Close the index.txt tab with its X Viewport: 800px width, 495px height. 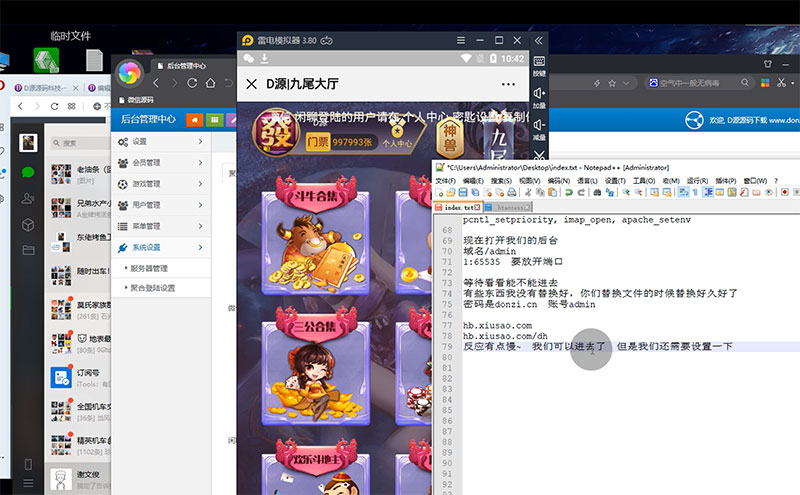(x=477, y=207)
